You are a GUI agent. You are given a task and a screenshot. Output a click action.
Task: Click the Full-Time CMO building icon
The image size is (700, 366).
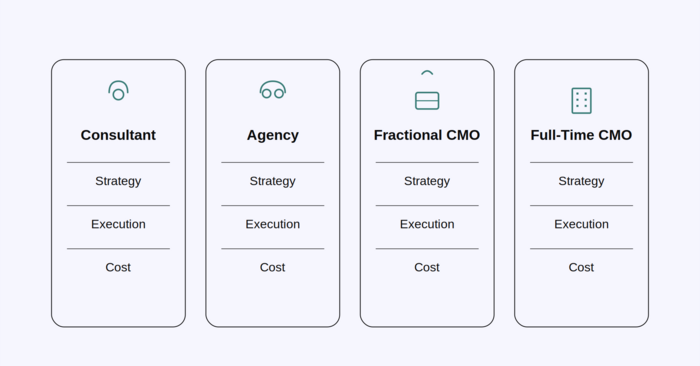[582, 100]
